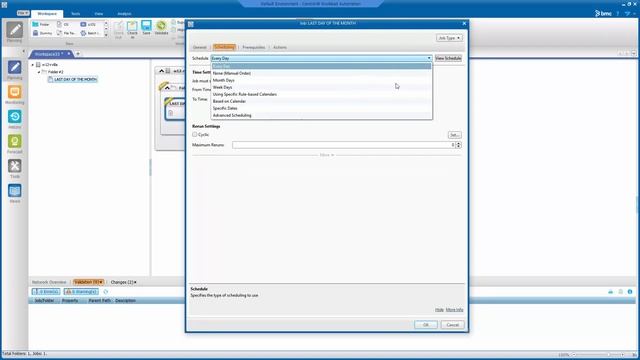Click the help question mark in header

click(618, 13)
